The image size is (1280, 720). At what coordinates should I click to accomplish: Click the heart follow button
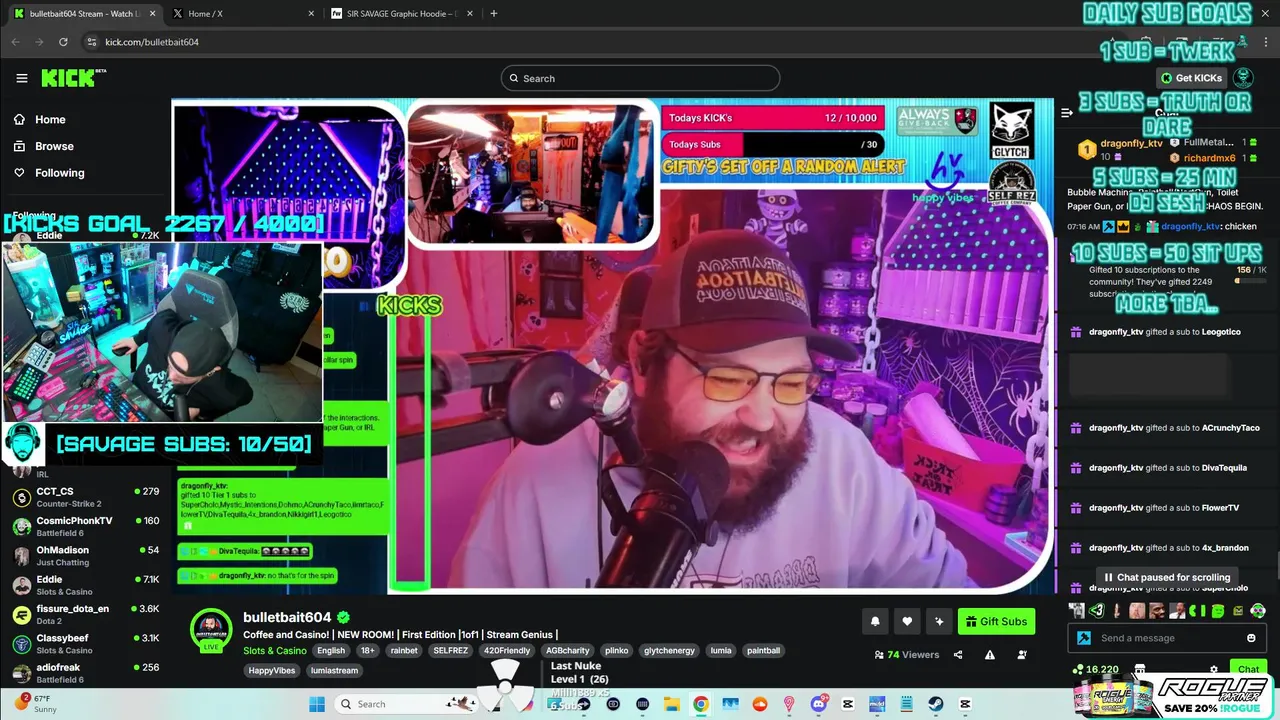point(907,621)
